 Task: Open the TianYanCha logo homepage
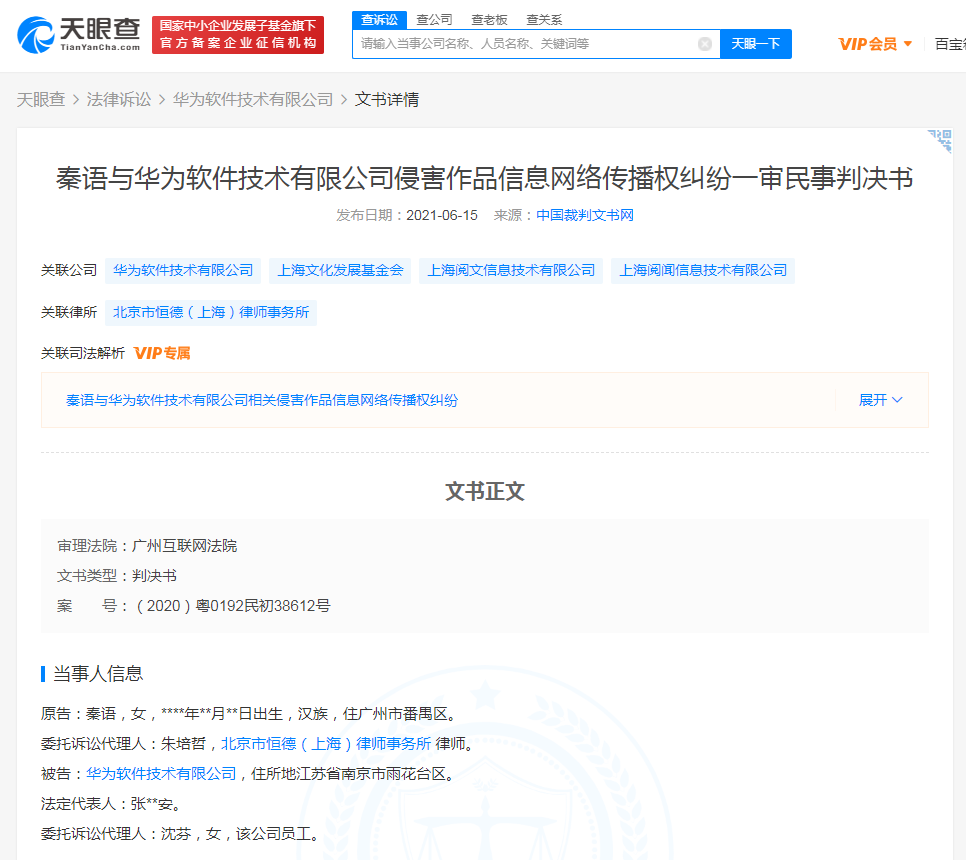tap(79, 35)
